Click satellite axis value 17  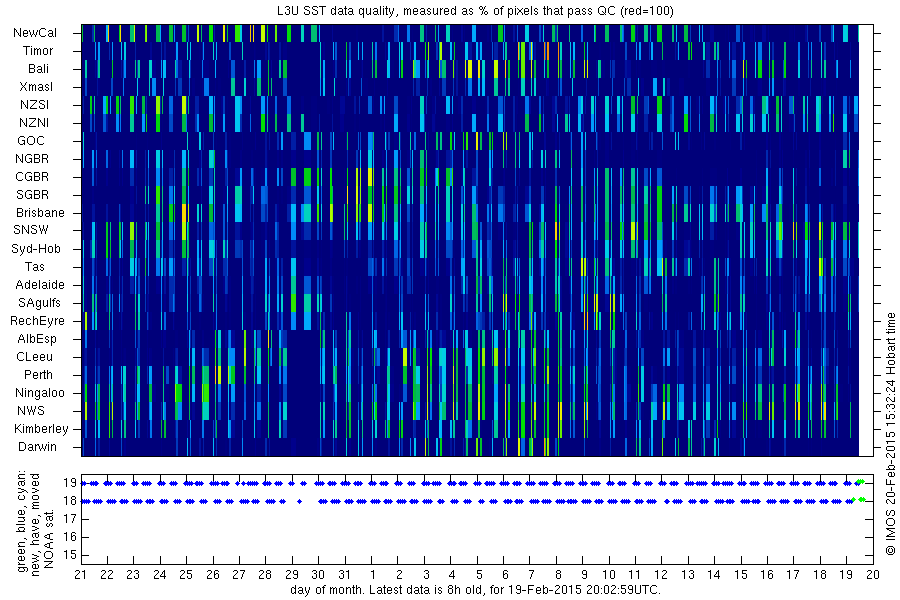click(x=70, y=519)
